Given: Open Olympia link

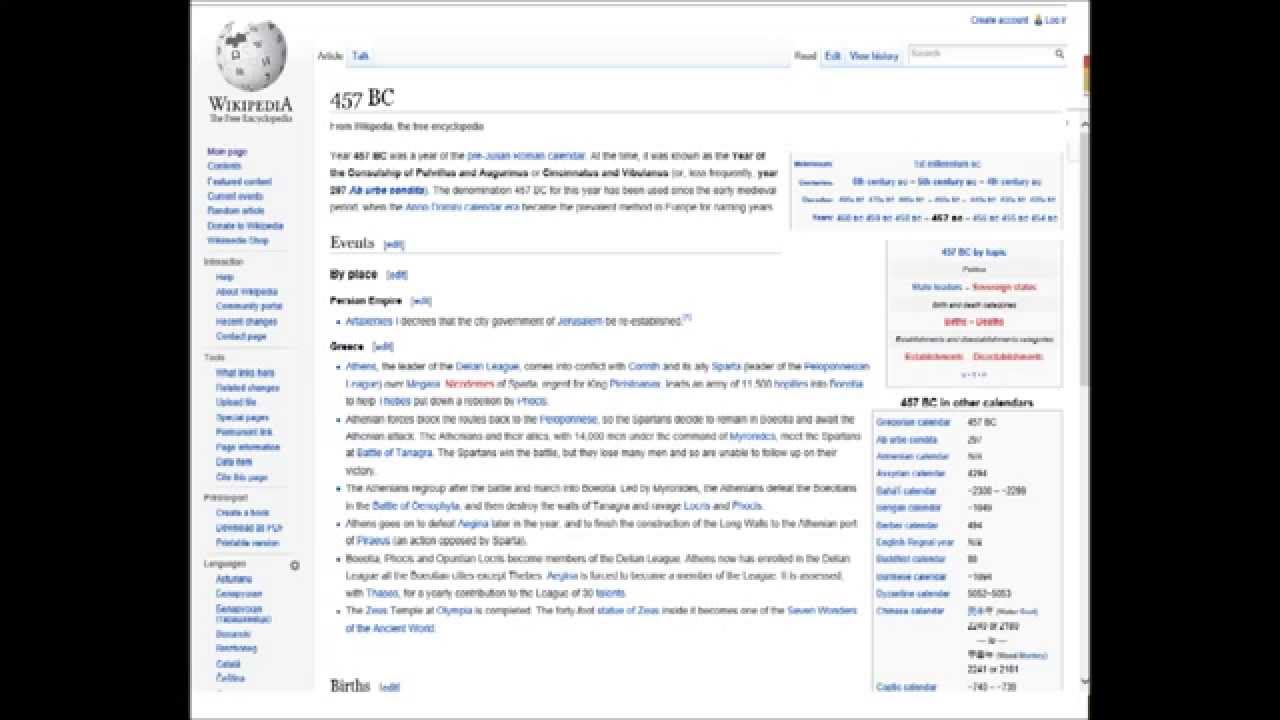Looking at the screenshot, I should coord(454,610).
